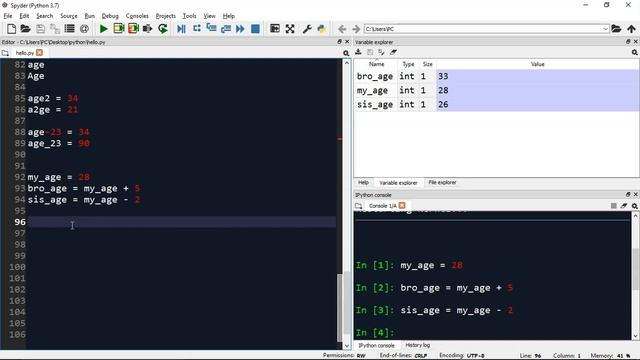Browse console tabs icon

pos(358,206)
